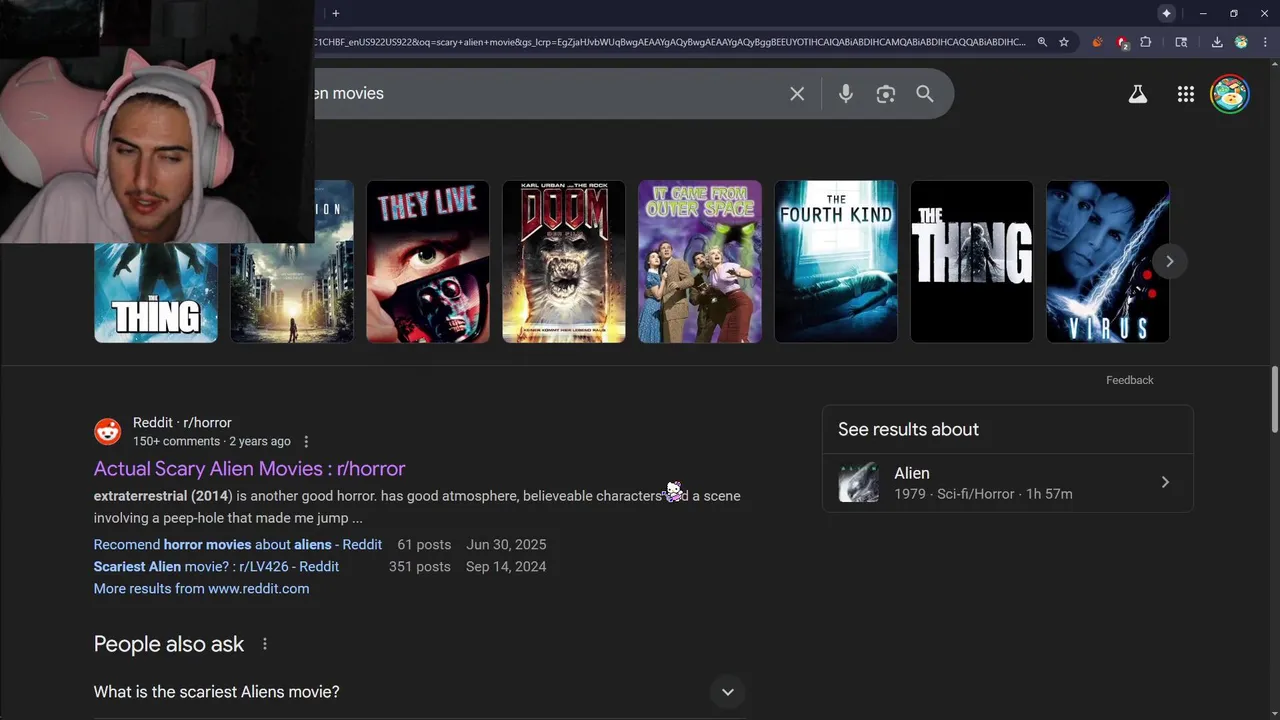Viewport: 1280px width, 720px height.
Task: Open Search Labs flask icon
Action: pos(1138,94)
